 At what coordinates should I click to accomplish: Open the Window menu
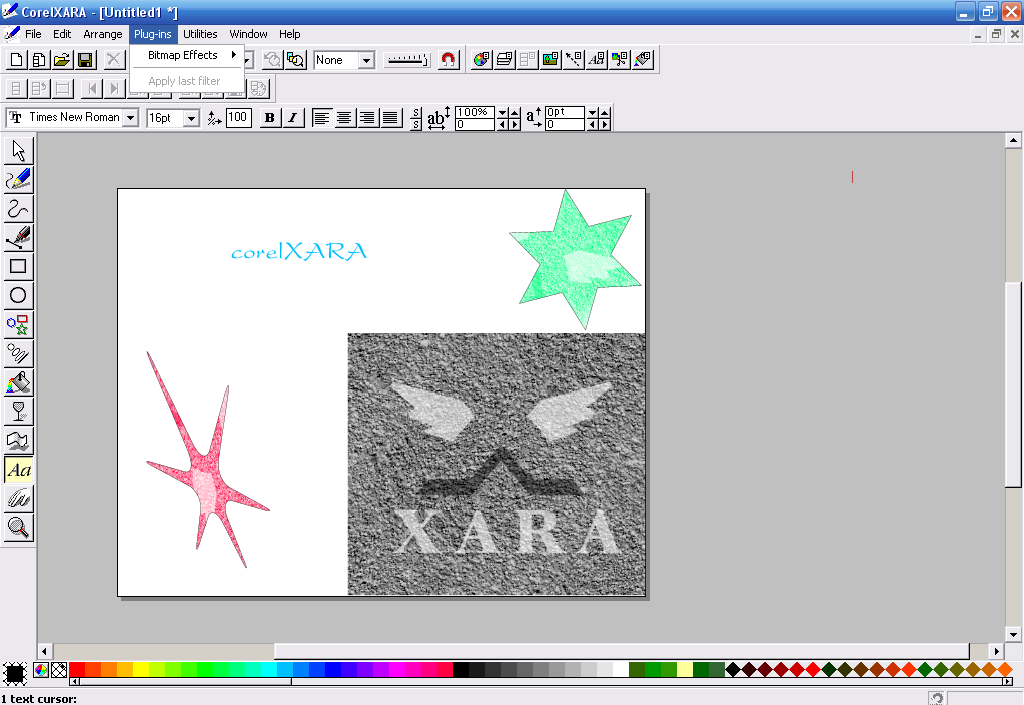pyautogui.click(x=248, y=34)
